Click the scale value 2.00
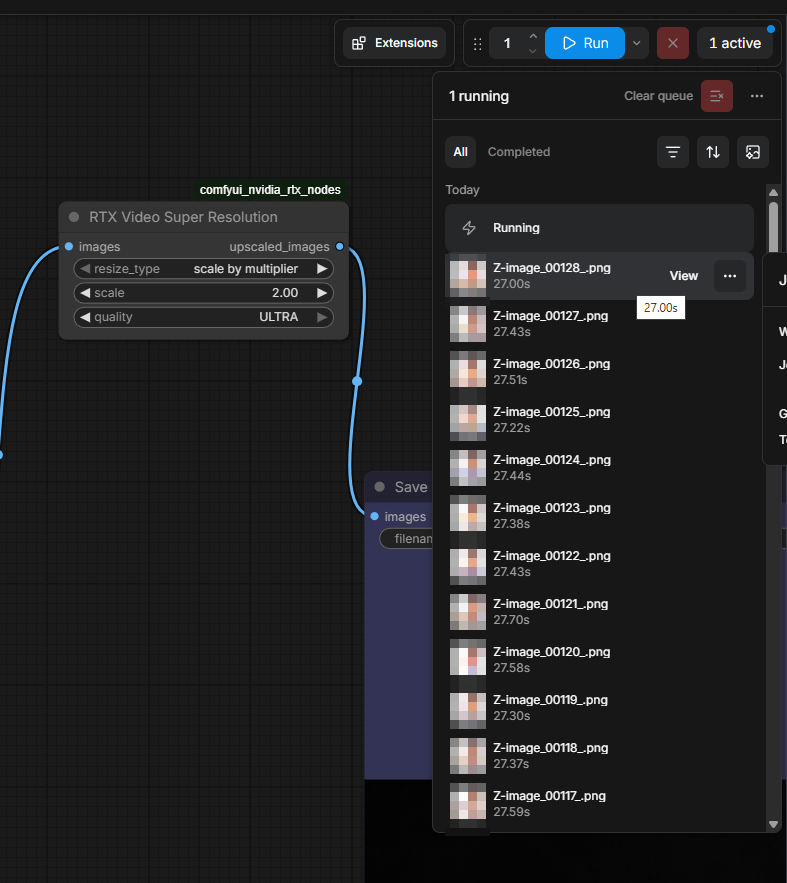This screenshot has height=883, width=787. point(285,293)
